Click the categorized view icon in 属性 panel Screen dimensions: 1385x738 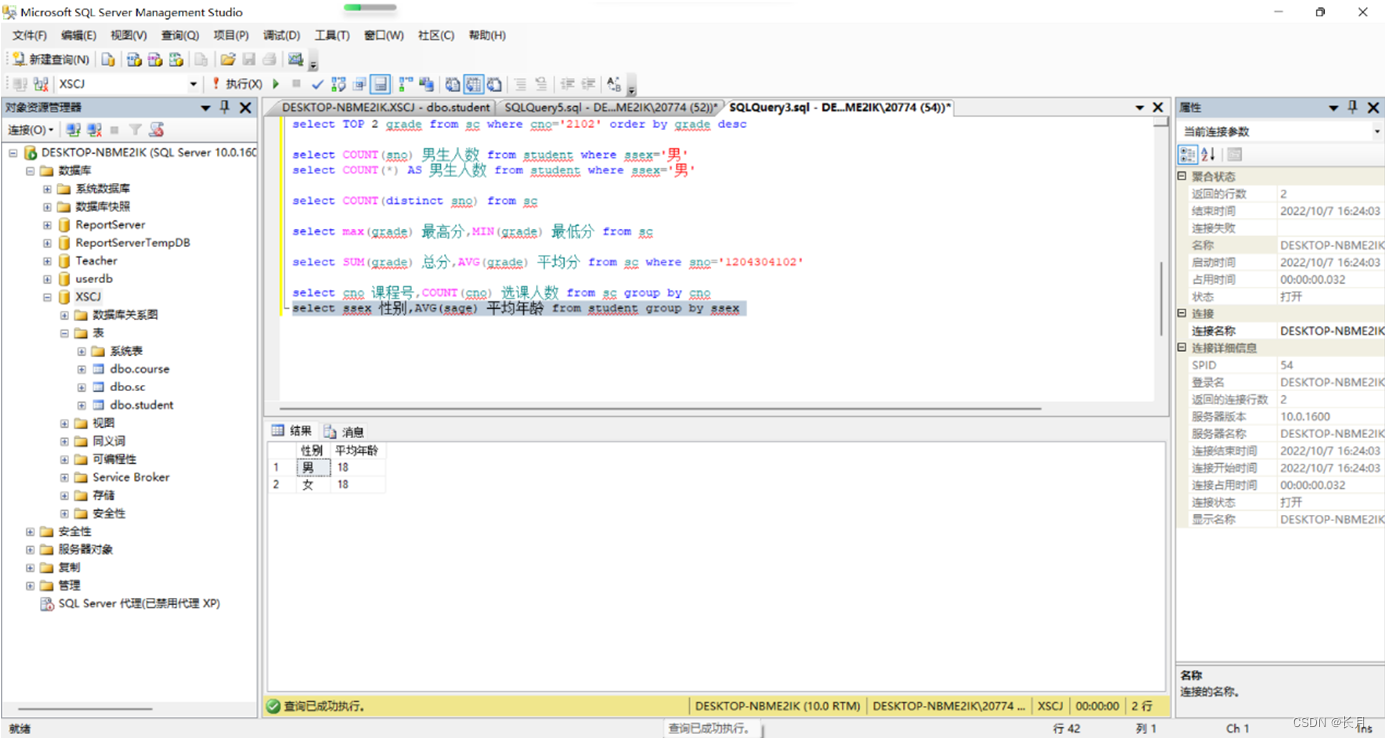coord(1188,154)
